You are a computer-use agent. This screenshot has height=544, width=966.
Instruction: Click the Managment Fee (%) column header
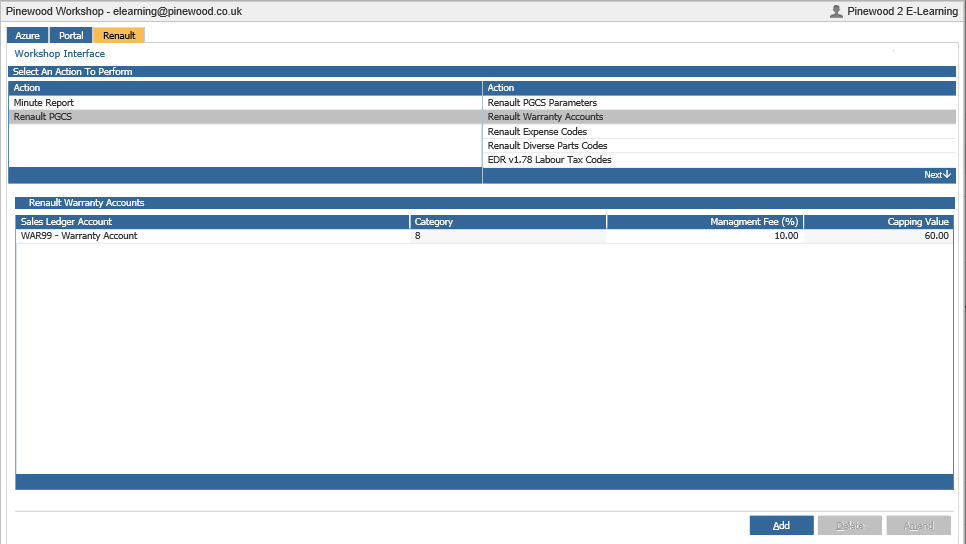pos(705,222)
